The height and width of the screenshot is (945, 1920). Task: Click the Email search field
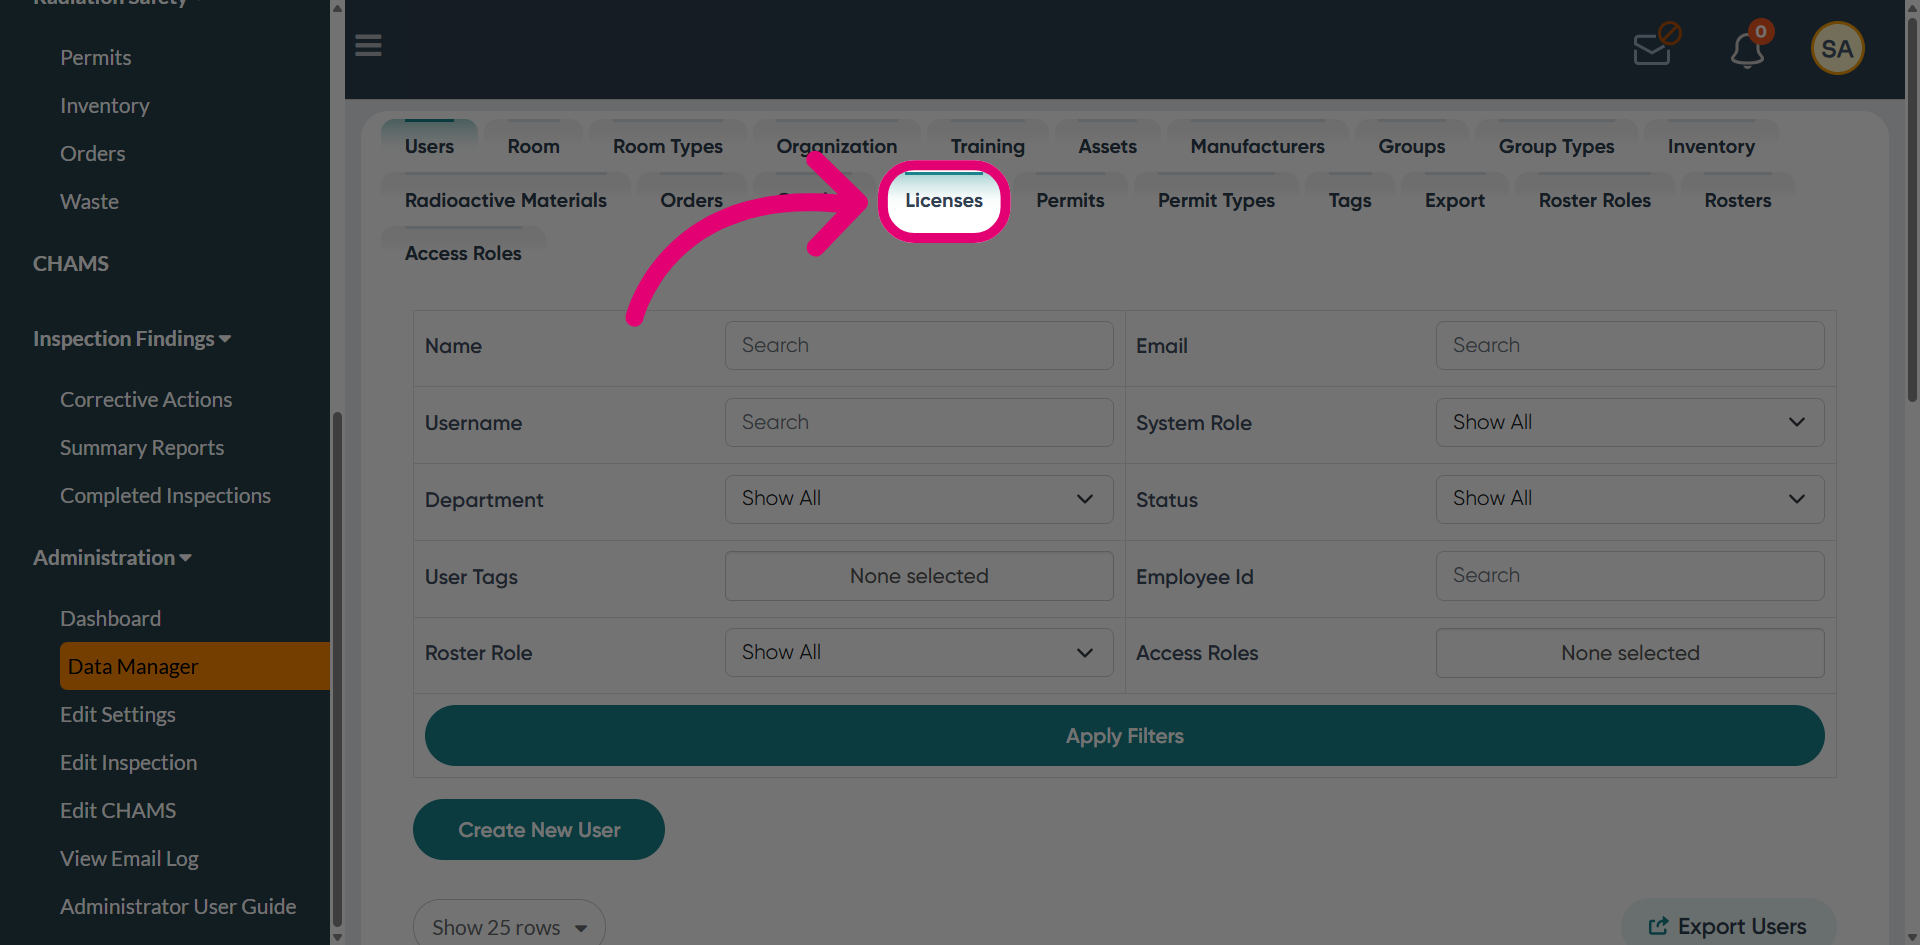(x=1630, y=345)
